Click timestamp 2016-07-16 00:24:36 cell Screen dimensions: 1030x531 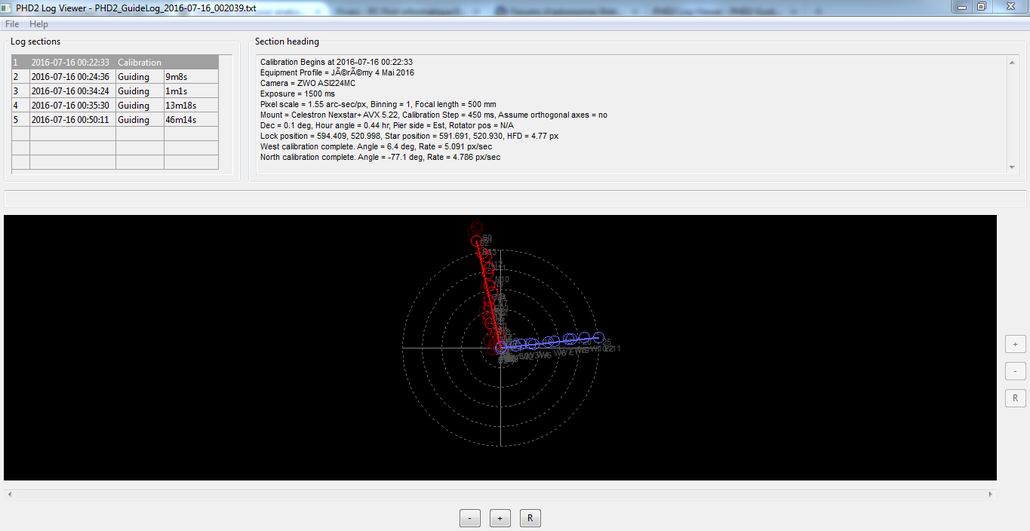click(72, 76)
